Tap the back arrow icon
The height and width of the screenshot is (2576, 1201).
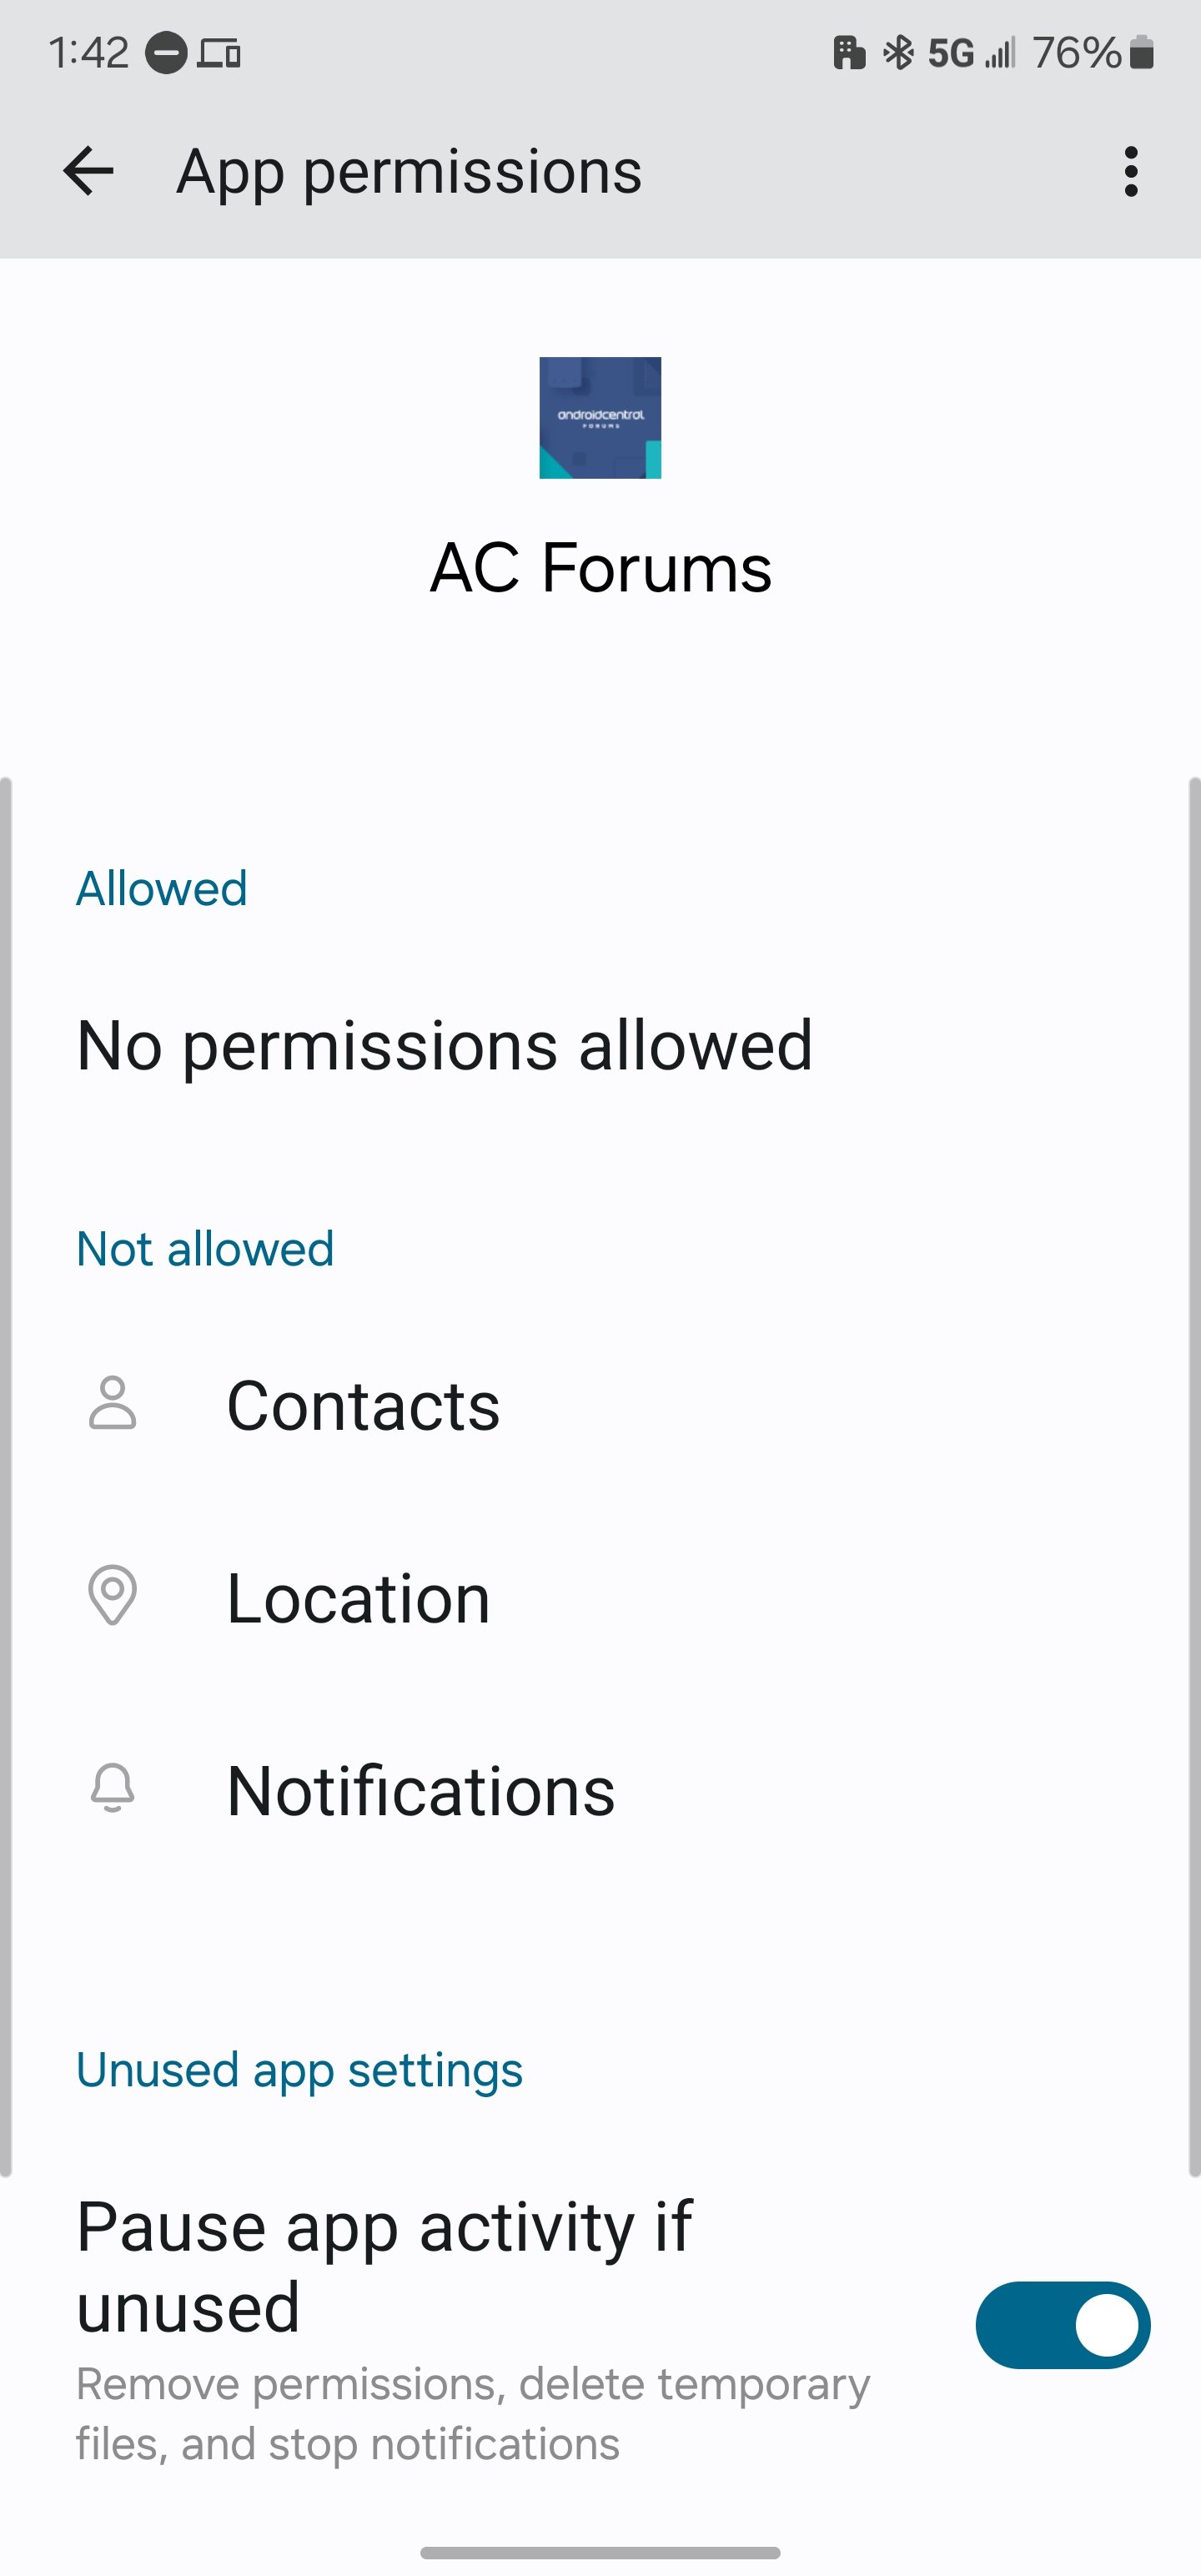point(88,171)
